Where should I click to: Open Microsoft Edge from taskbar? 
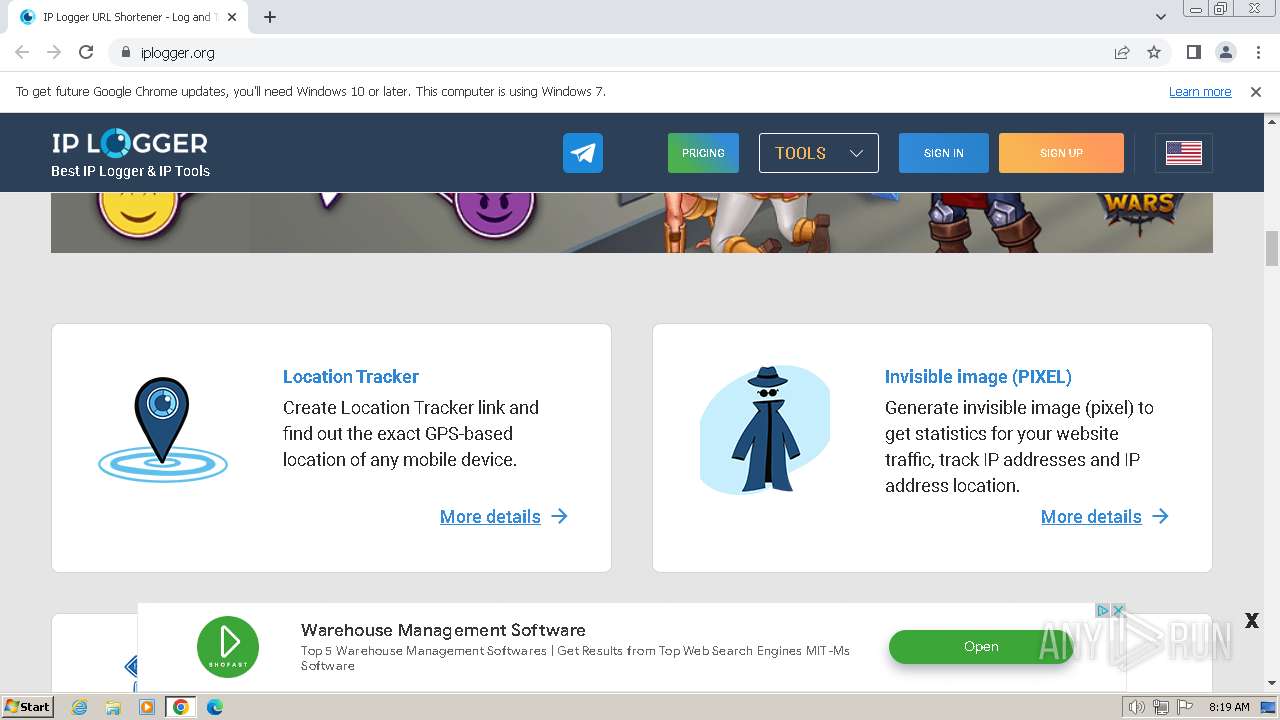214,707
